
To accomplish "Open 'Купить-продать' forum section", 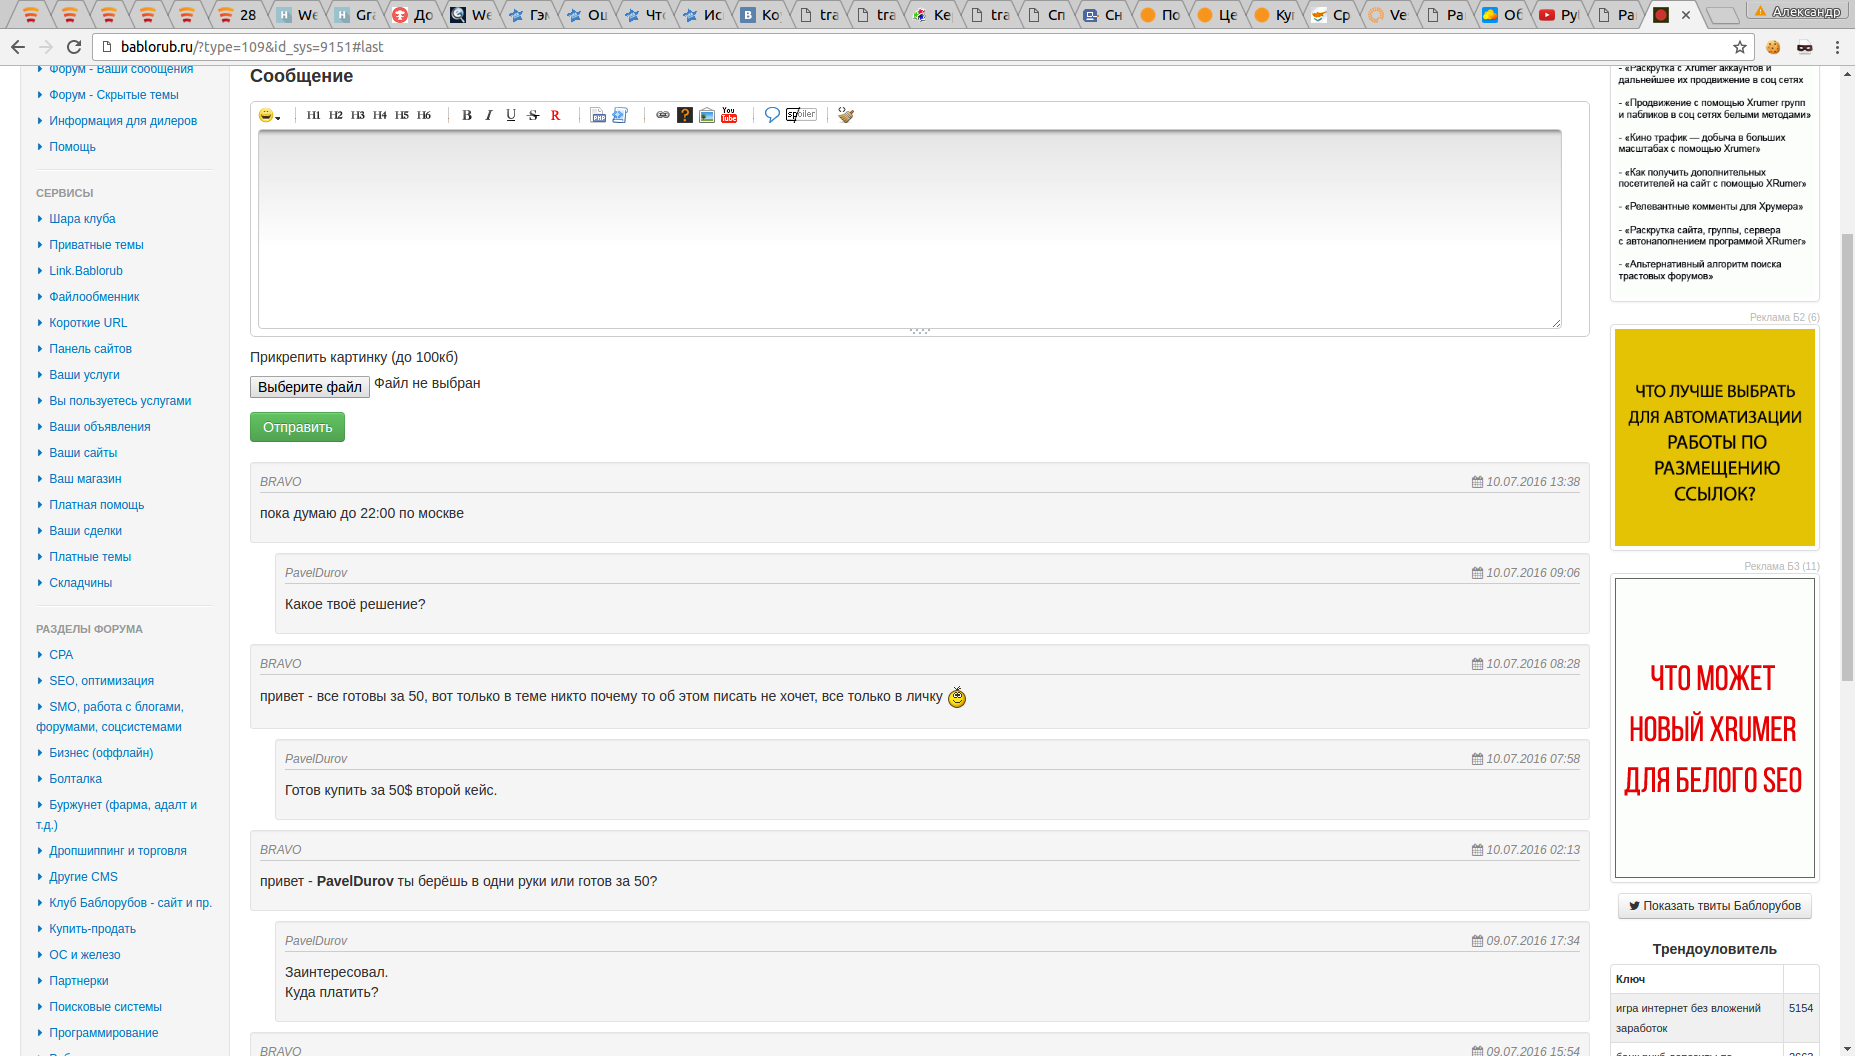I will point(92,929).
